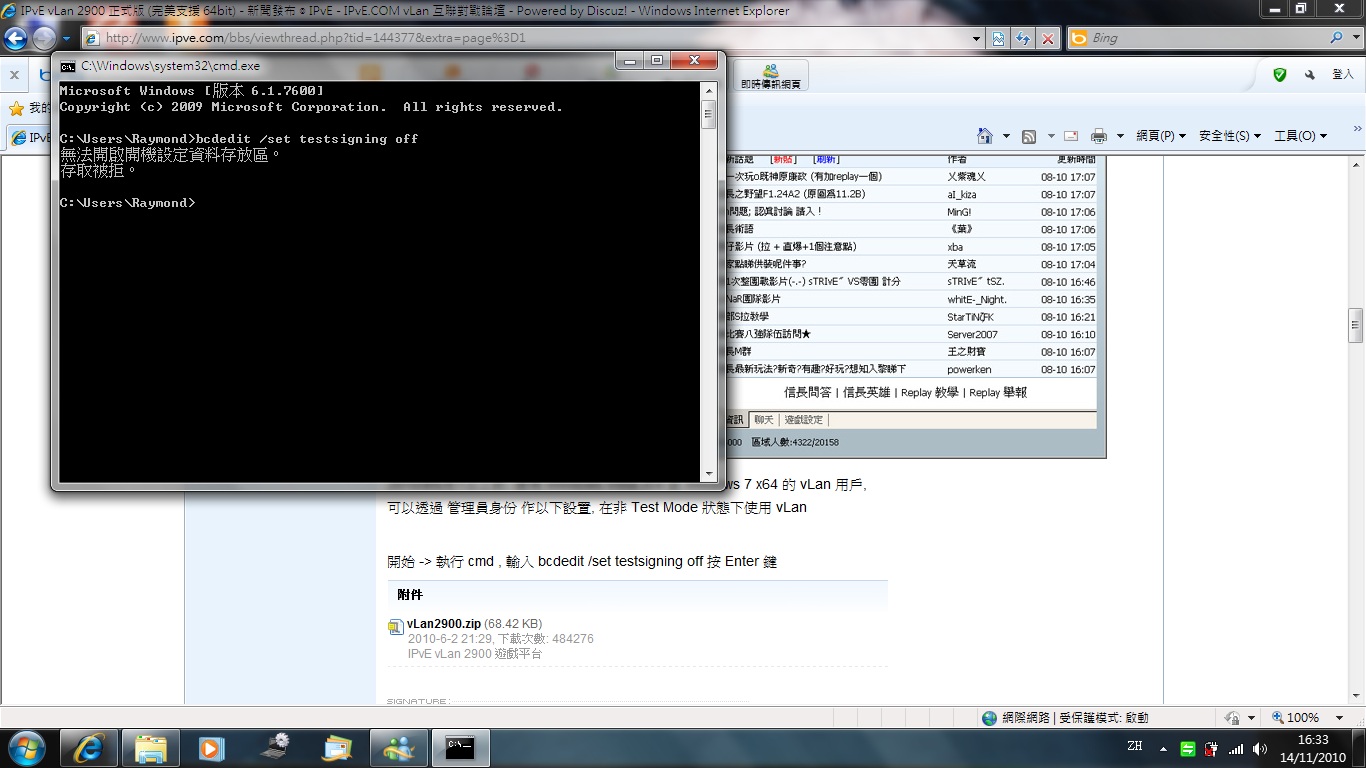Image resolution: width=1366 pixels, height=768 pixels.
Task: Expand the 網頁(P) Page dropdown menu
Action: point(1160,136)
